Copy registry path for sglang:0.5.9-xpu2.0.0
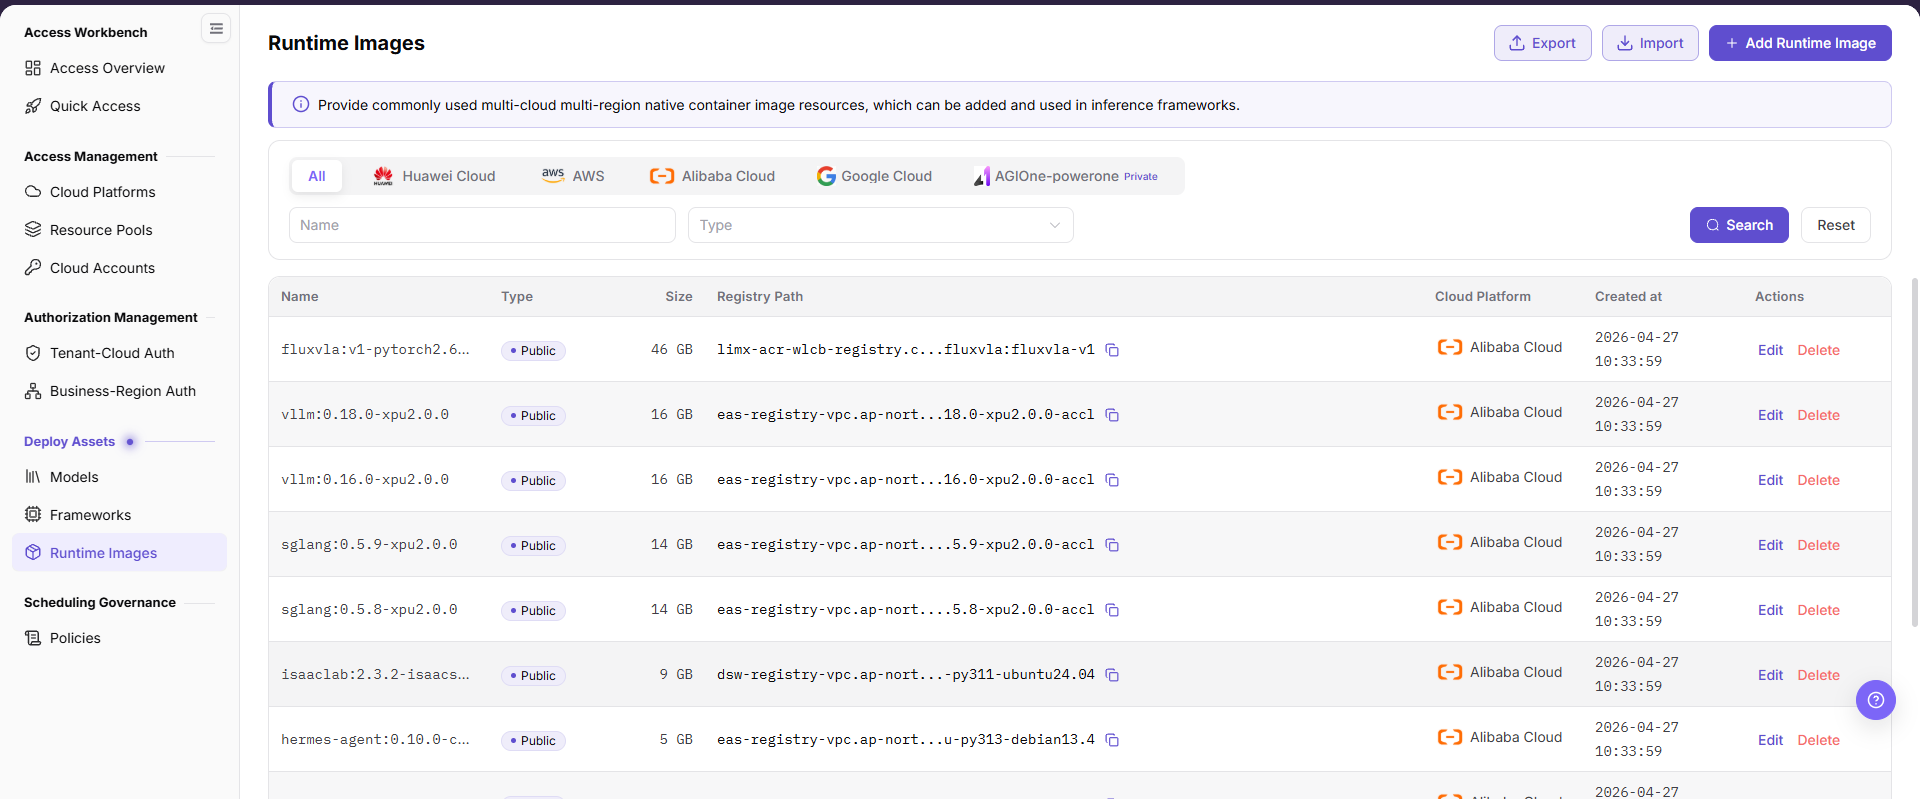 1112,545
